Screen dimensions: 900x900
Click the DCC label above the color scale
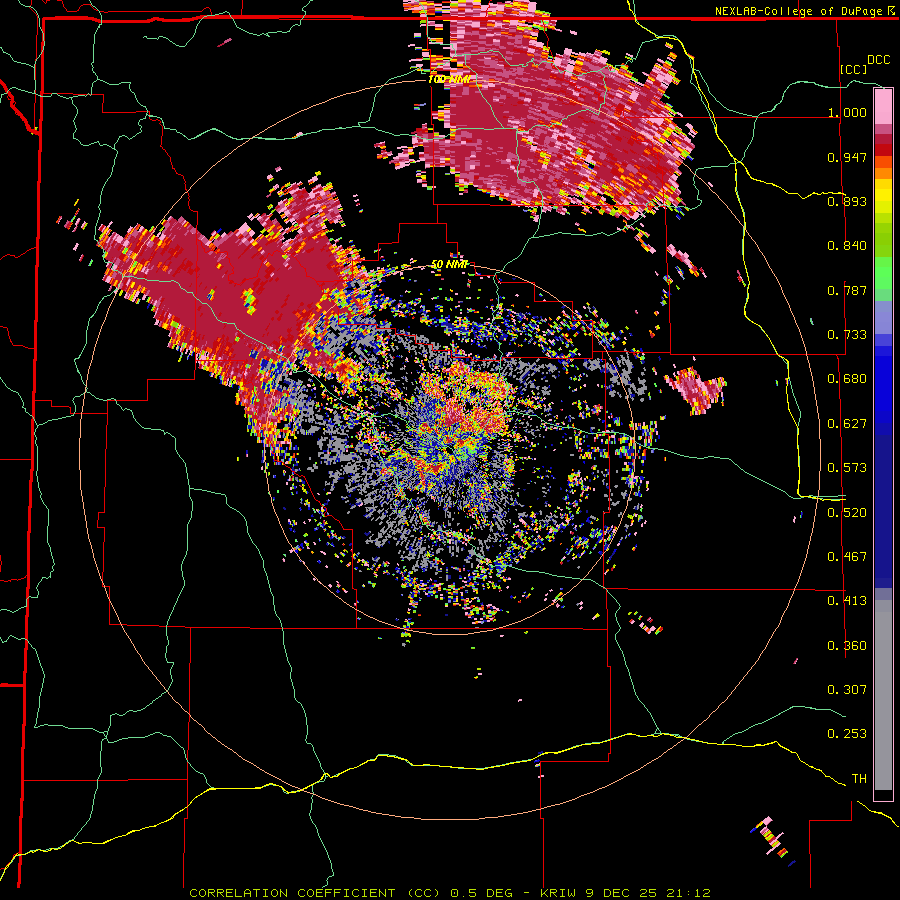[878, 60]
